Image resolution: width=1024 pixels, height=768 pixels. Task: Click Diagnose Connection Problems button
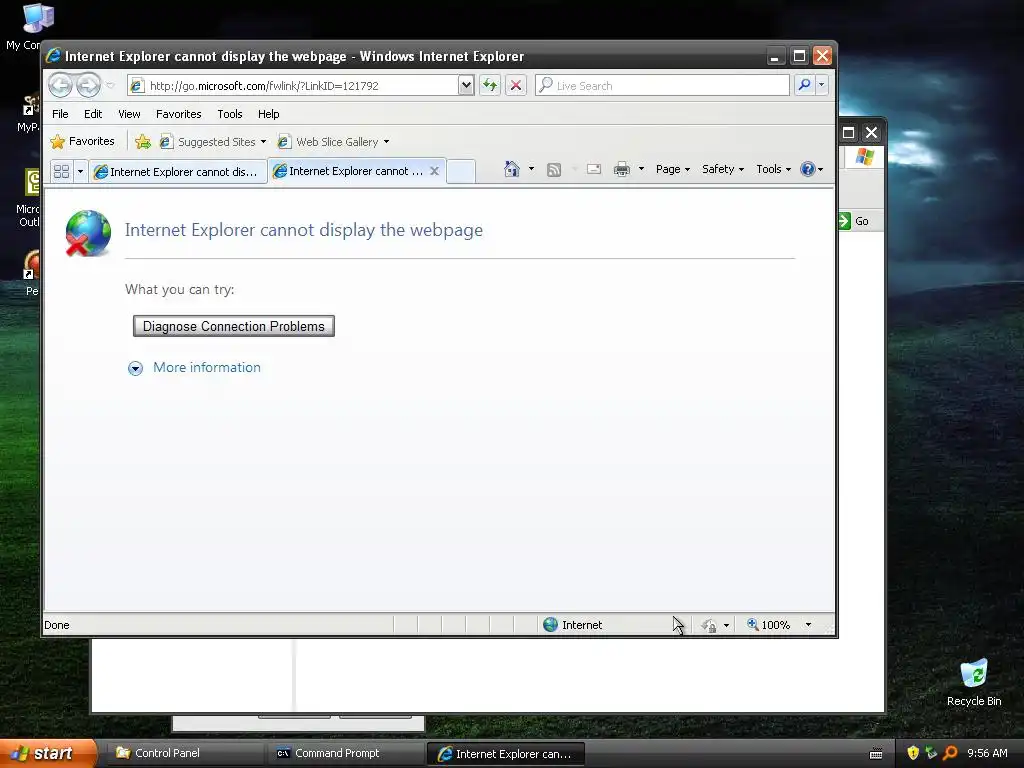(x=234, y=326)
